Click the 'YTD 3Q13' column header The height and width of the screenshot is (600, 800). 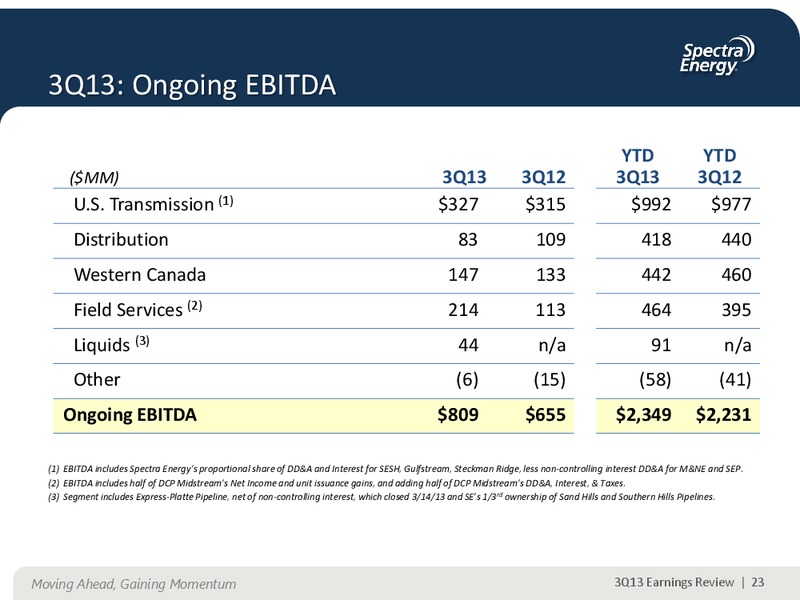click(638, 166)
